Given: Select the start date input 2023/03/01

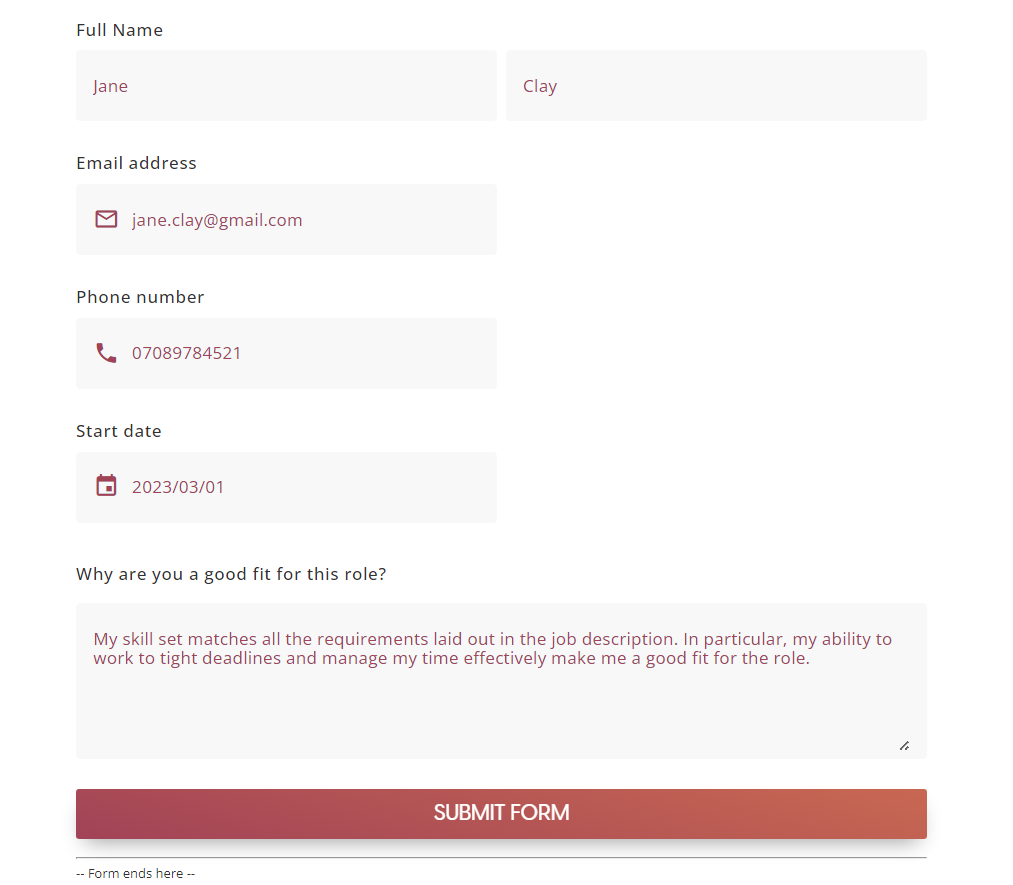Looking at the screenshot, I should [300, 487].
